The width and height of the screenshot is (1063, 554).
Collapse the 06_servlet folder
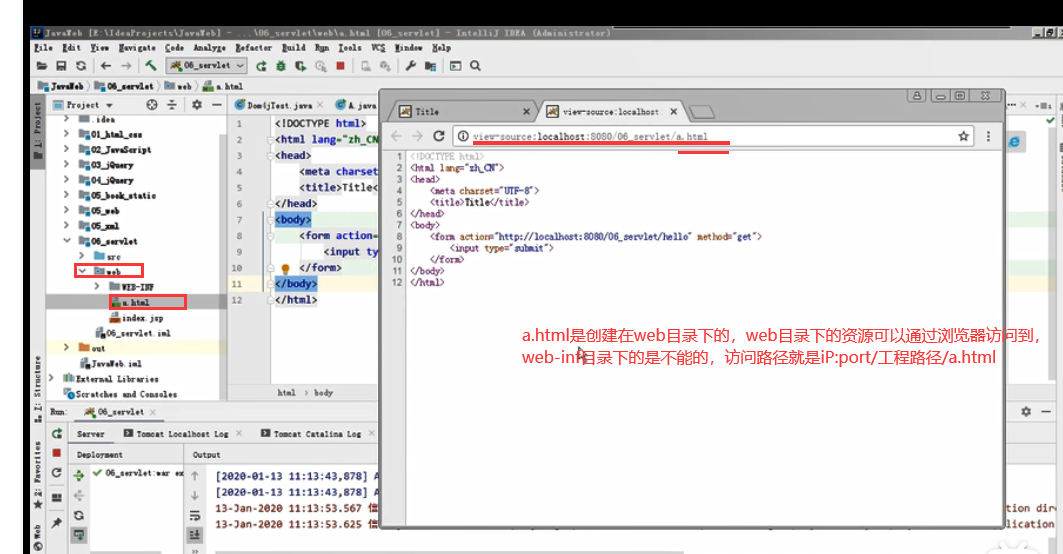pos(66,240)
